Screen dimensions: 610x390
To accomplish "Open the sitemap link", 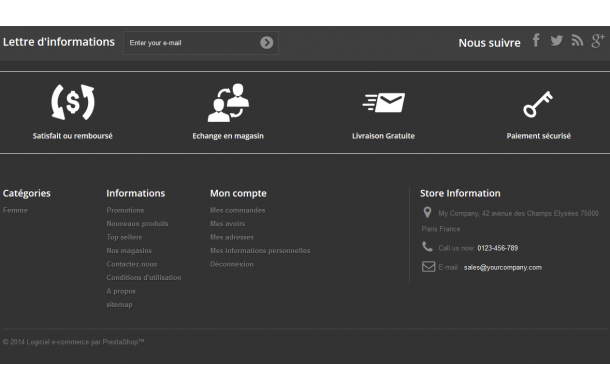I will [119, 304].
